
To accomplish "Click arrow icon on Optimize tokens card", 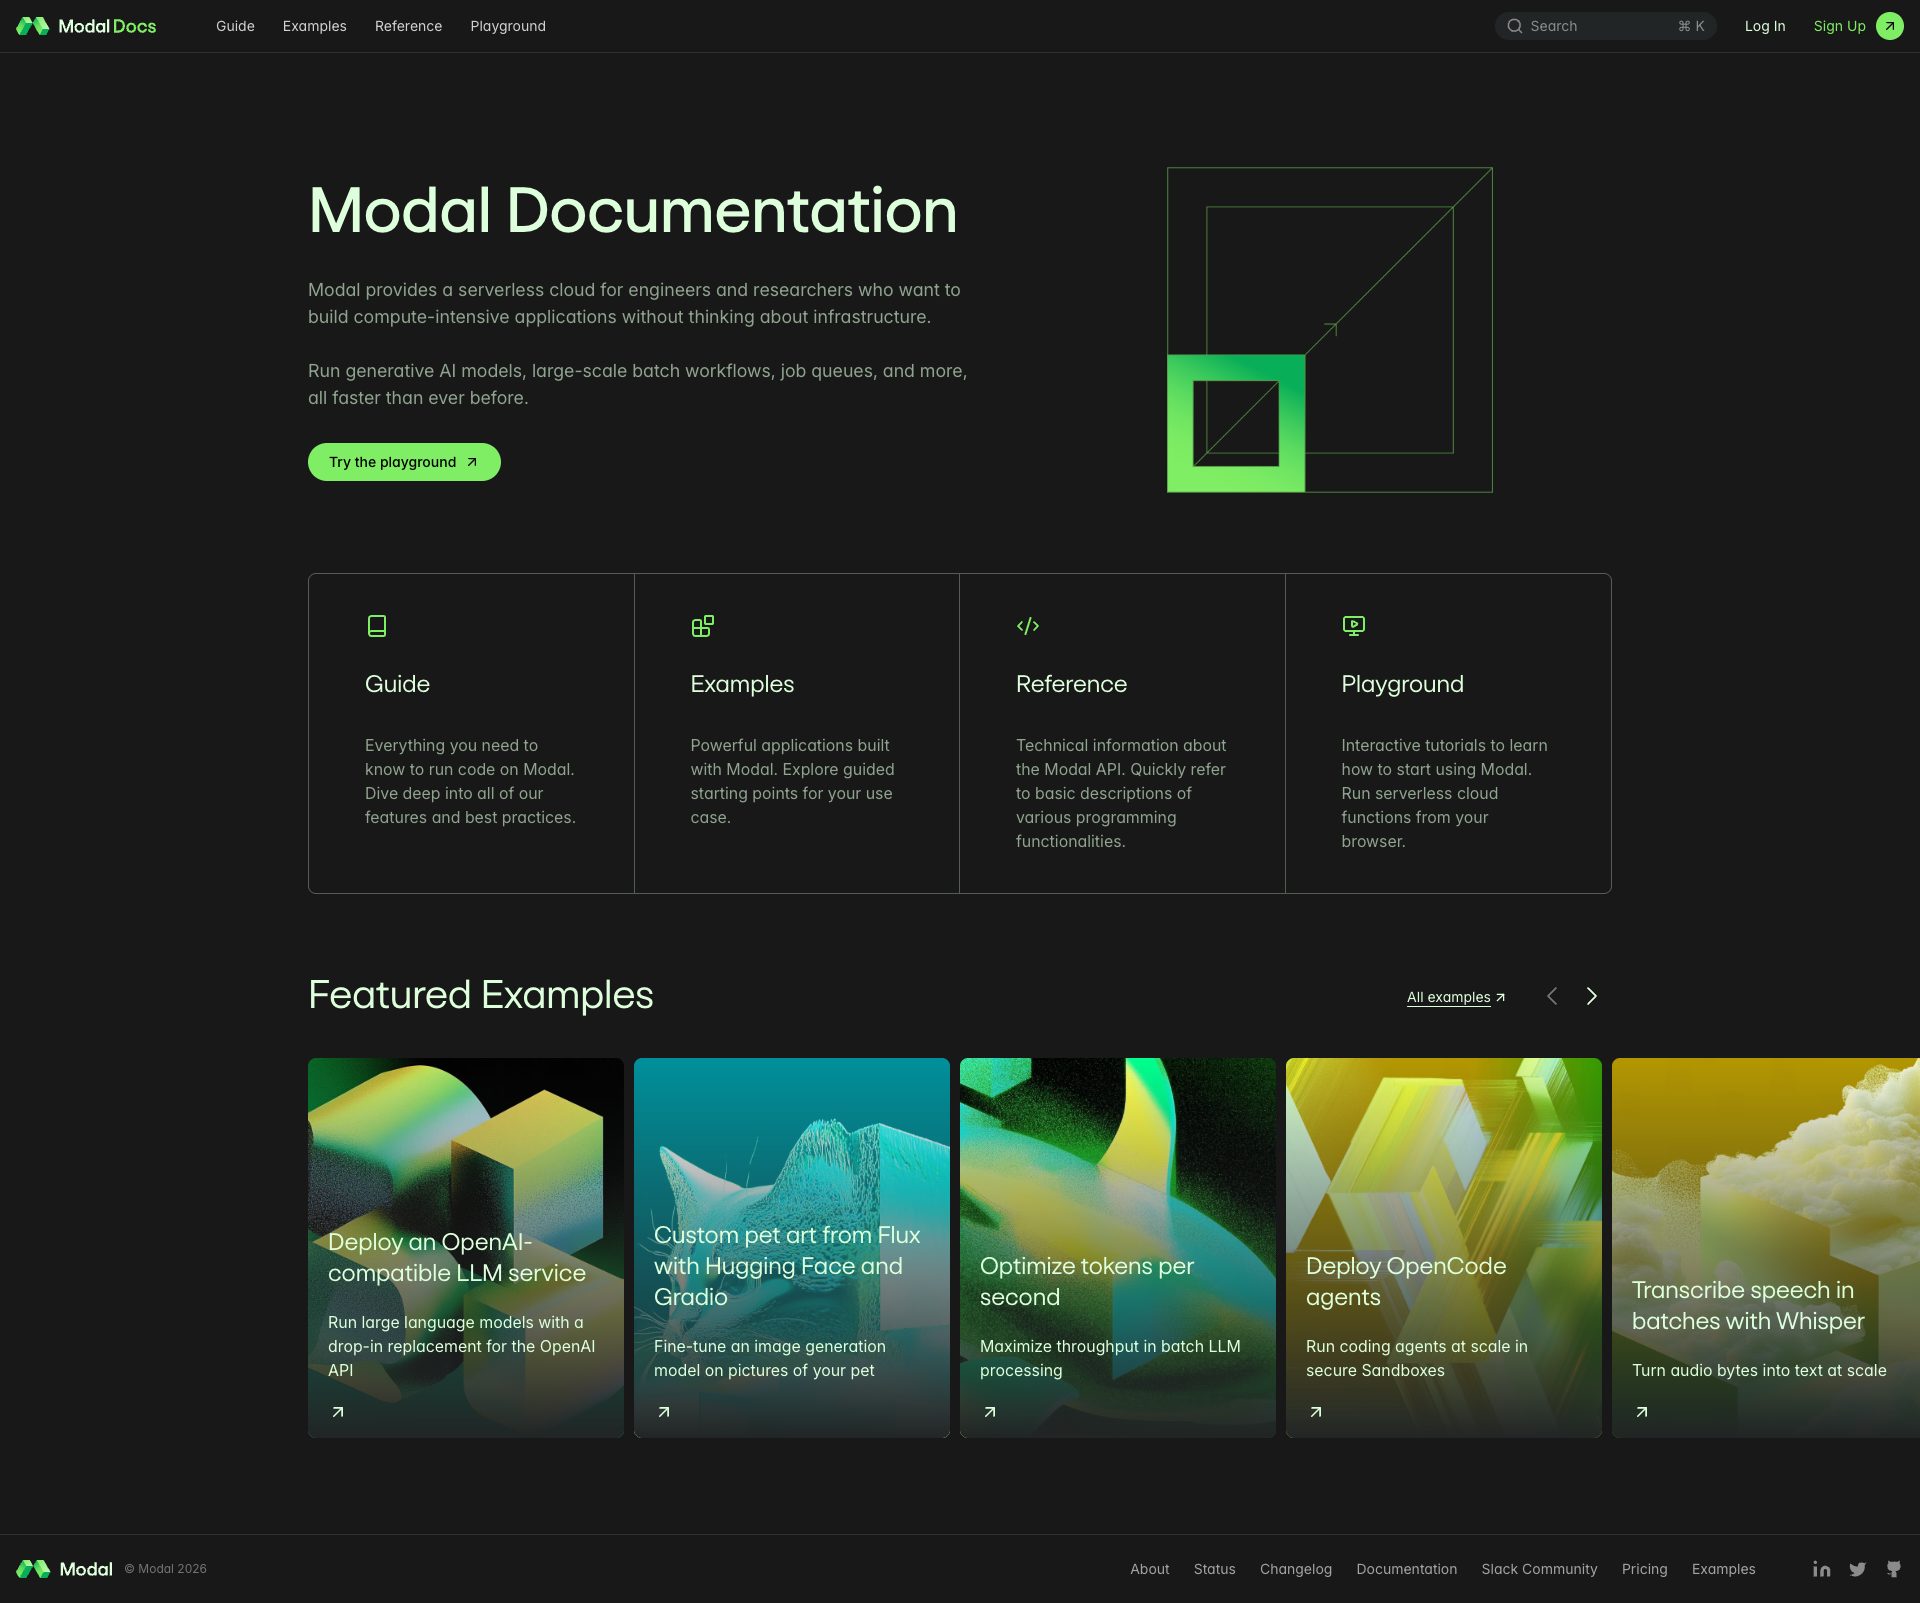I will pos(990,1412).
